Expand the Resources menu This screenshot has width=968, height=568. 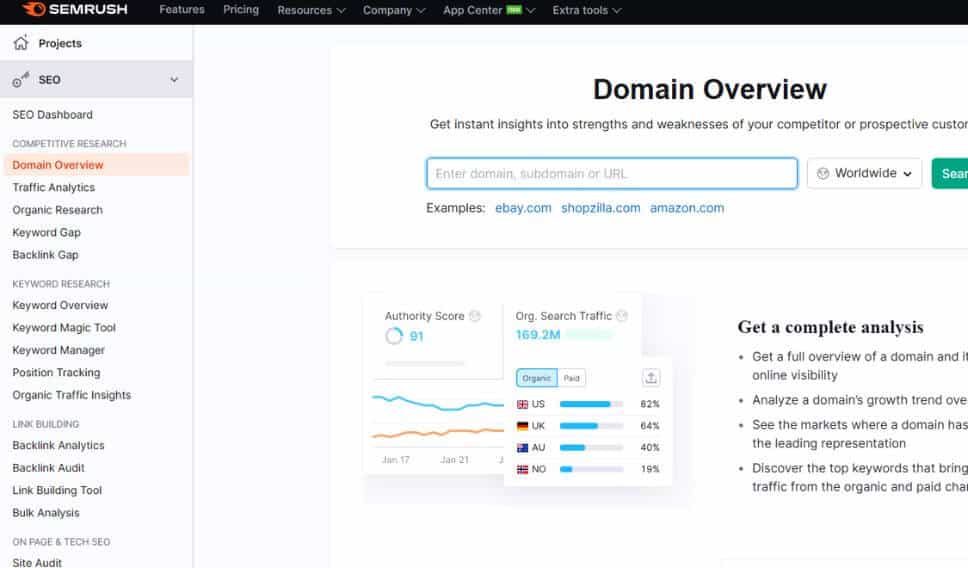pyautogui.click(x=311, y=10)
